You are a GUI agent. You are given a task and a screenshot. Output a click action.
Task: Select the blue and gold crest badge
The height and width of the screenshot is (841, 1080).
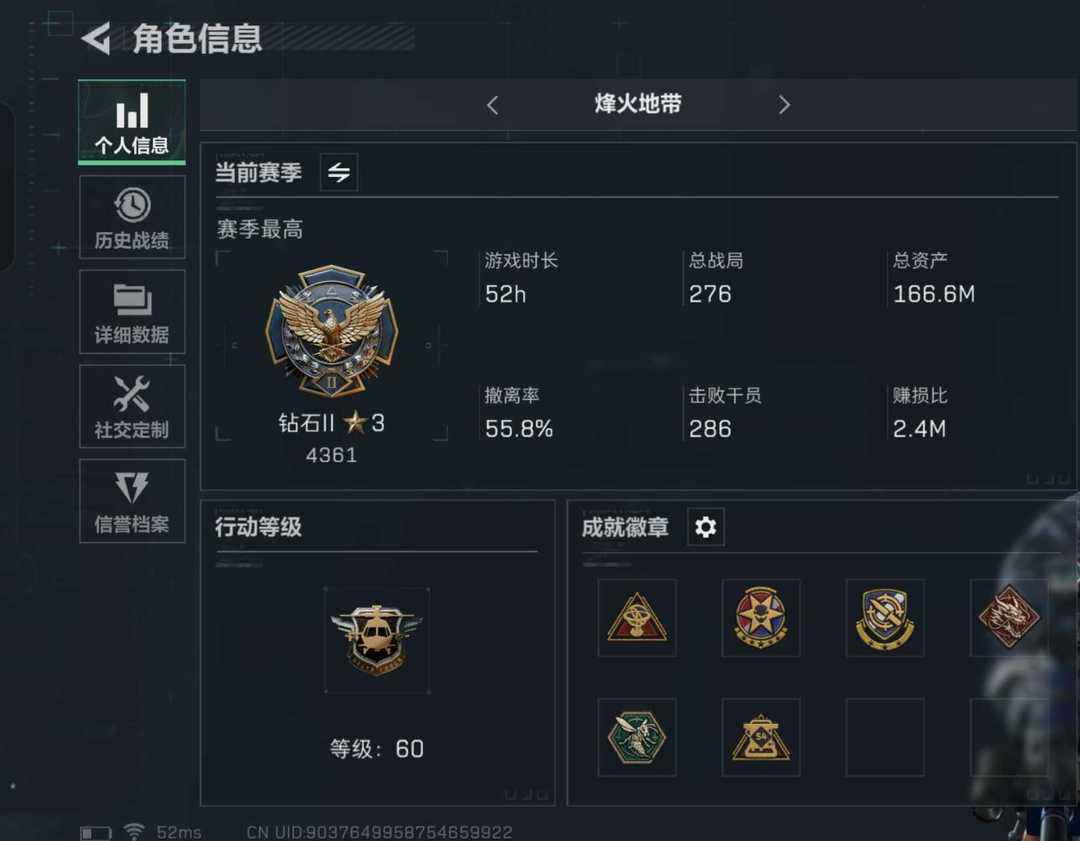885,618
